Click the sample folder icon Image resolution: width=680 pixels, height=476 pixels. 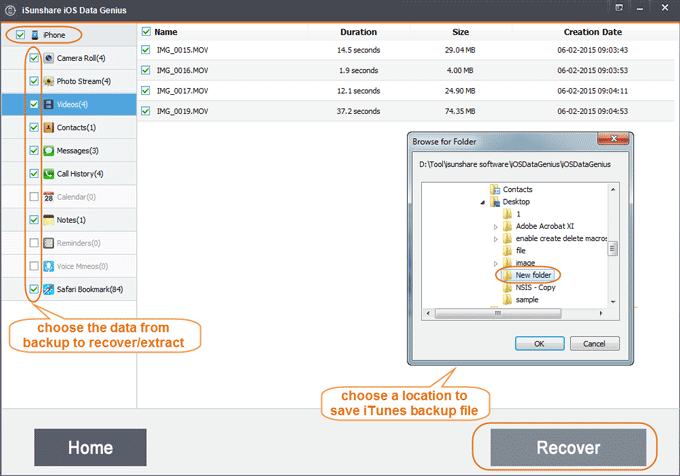[x=507, y=300]
